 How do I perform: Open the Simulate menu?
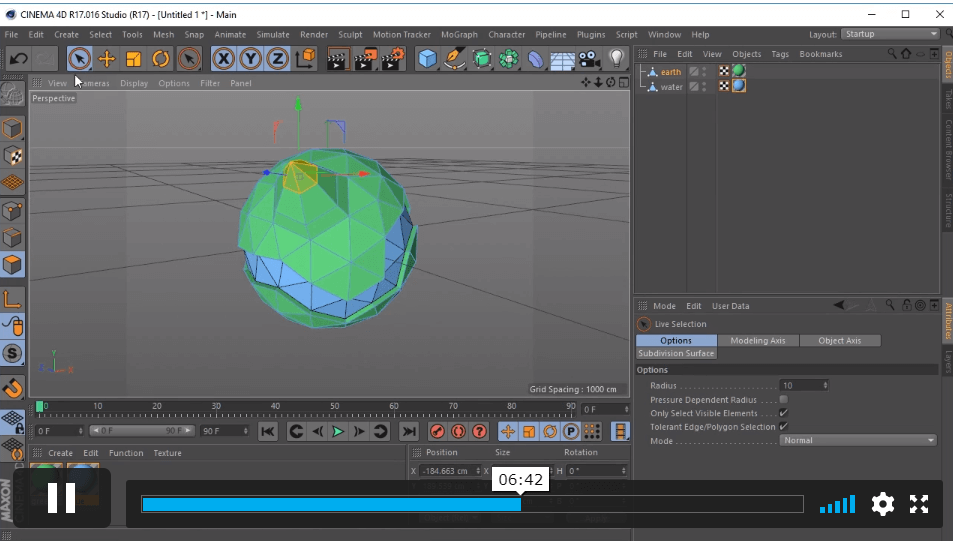pyautogui.click(x=273, y=35)
